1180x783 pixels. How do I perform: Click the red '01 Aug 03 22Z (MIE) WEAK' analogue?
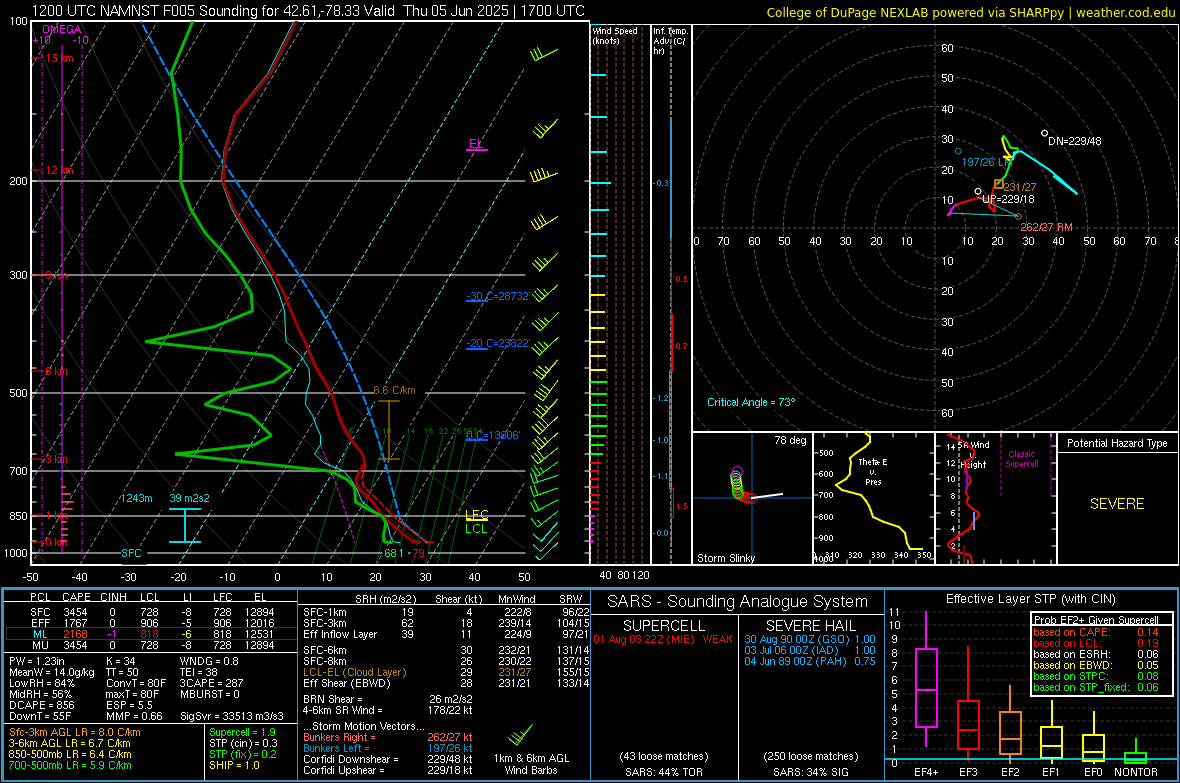tap(663, 639)
